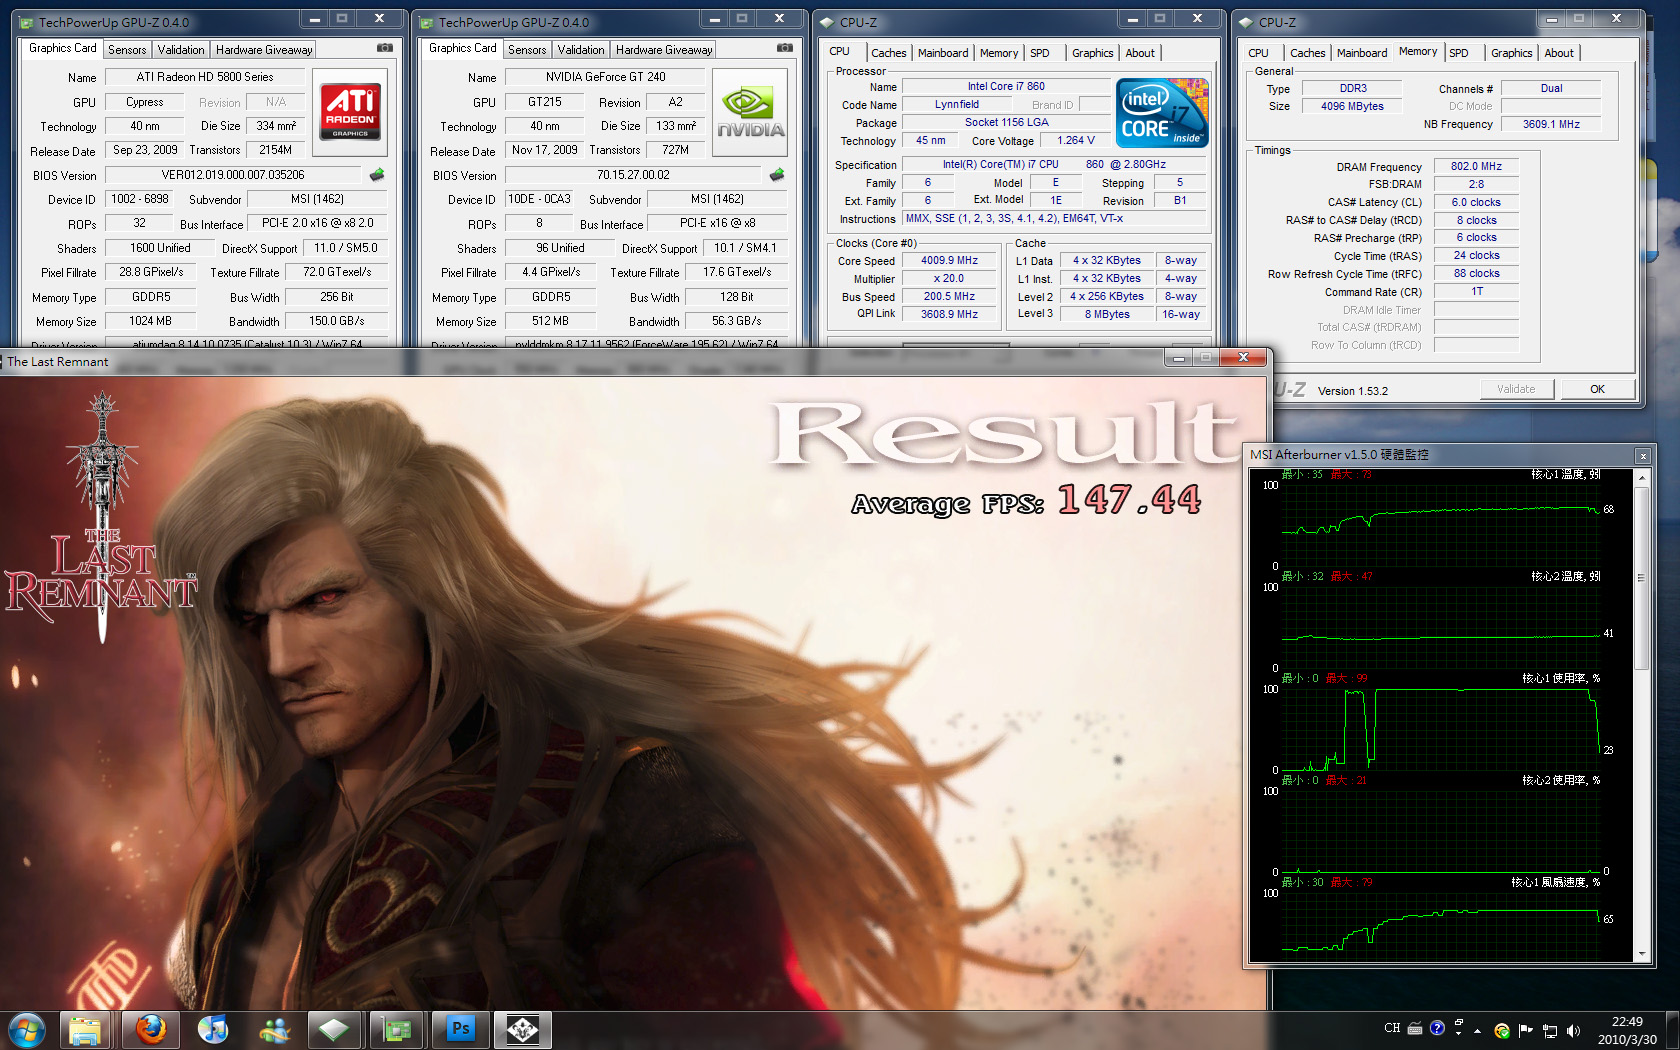Image resolution: width=1680 pixels, height=1050 pixels.
Task: Click the CH language bar indicator
Action: coord(1392,1028)
